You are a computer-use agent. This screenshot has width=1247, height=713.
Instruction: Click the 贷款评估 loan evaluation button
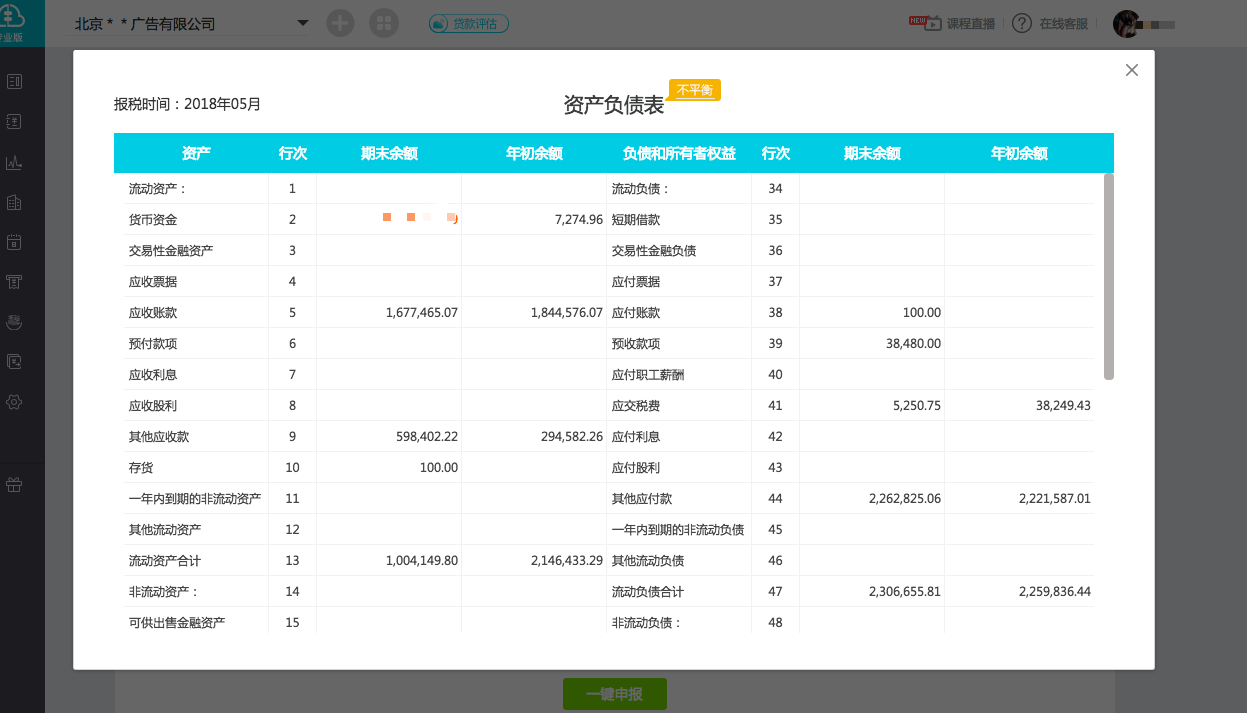469,24
